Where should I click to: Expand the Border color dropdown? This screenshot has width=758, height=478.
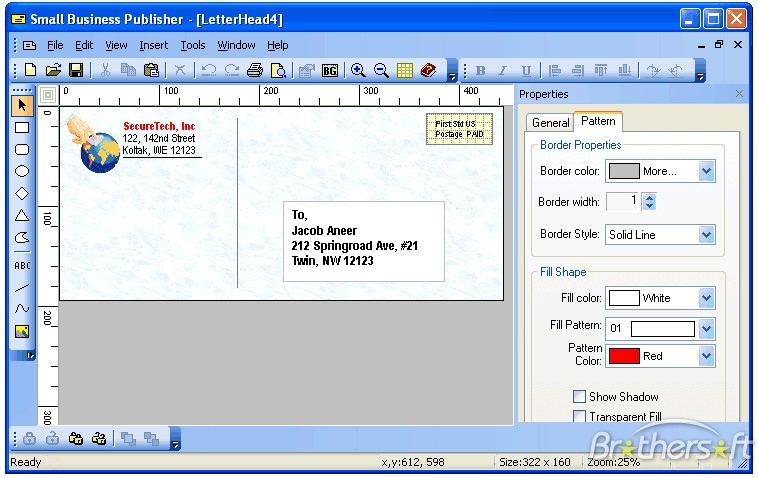pyautogui.click(x=706, y=171)
